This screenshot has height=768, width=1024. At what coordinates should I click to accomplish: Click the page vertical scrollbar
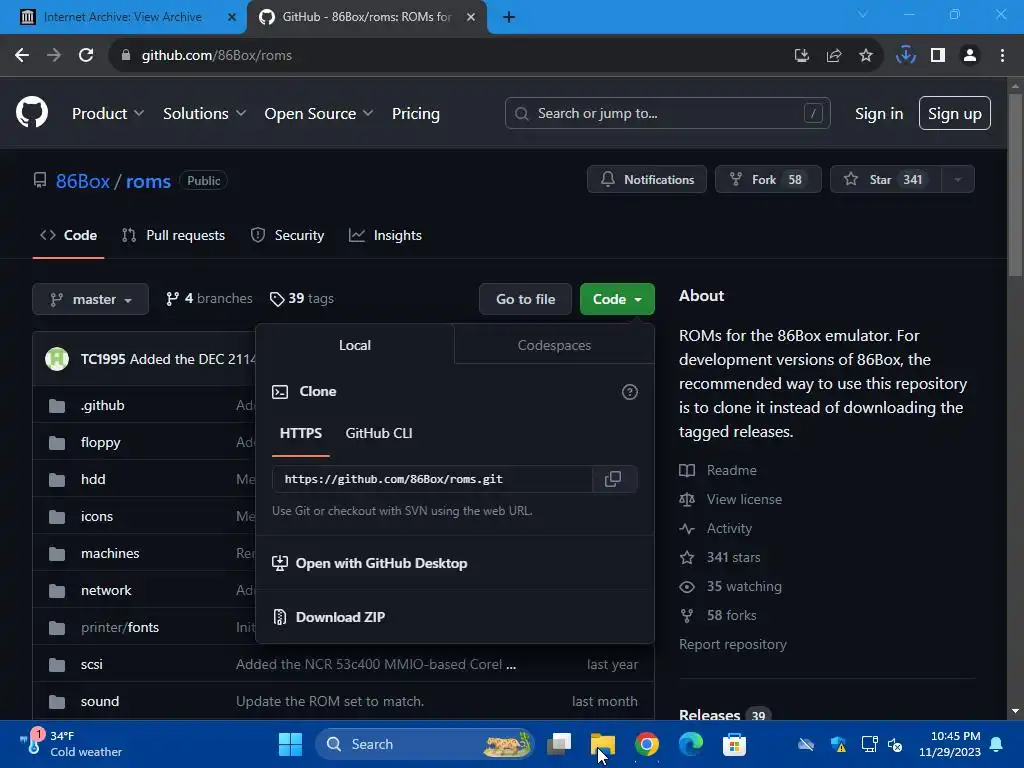point(1015,185)
